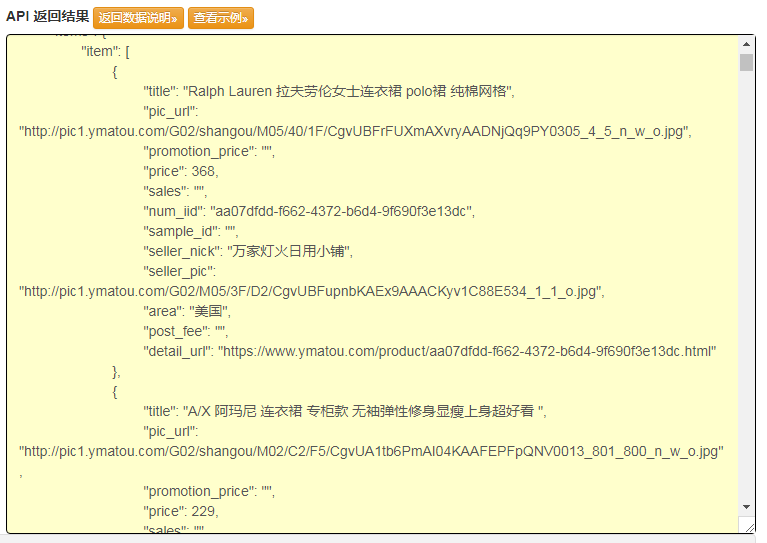Click the CgvUBFupnbKAEx9 seller image URL
The width and height of the screenshot is (767, 543).
312,292
